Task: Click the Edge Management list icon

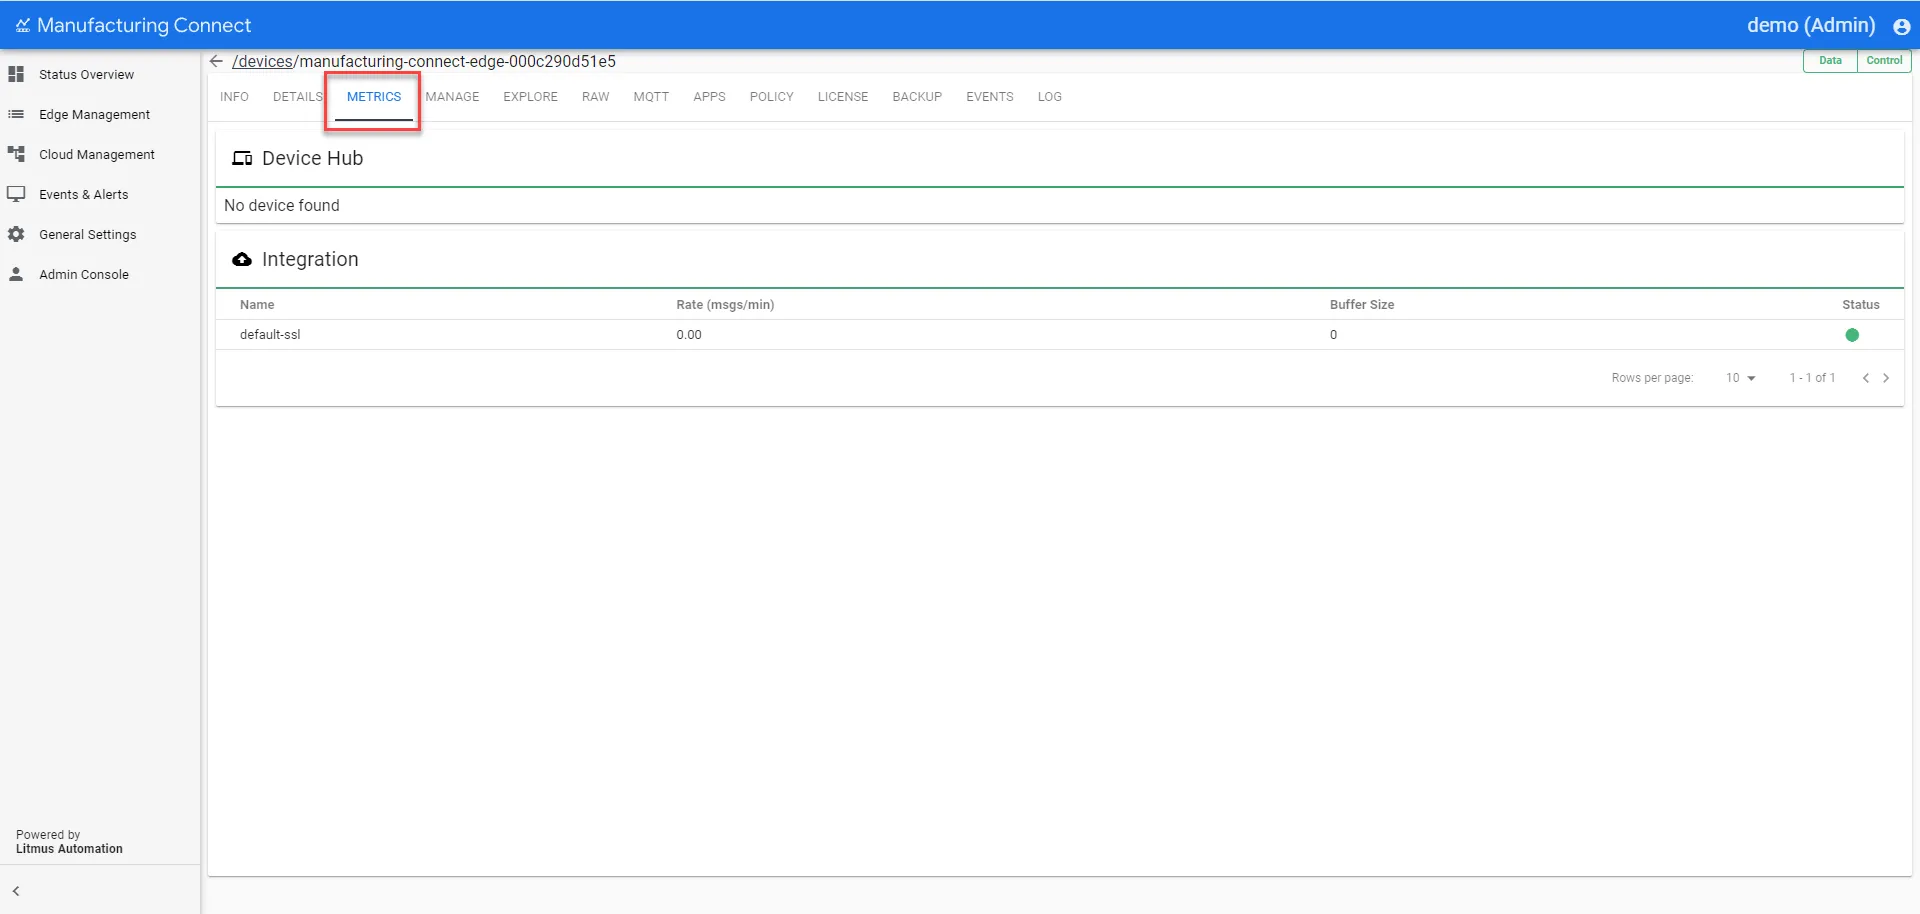Action: click(x=16, y=114)
